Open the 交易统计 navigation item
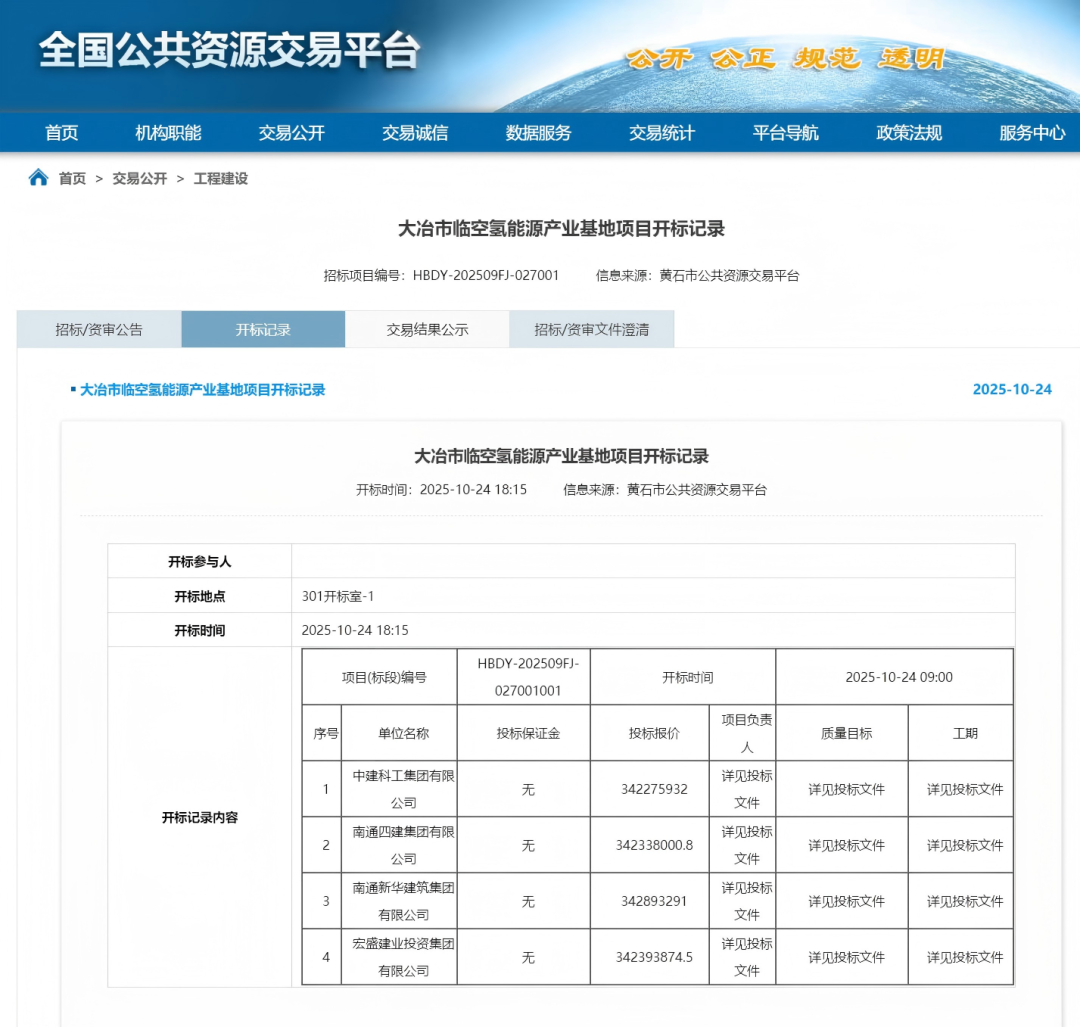This screenshot has height=1027, width=1080. point(662,133)
